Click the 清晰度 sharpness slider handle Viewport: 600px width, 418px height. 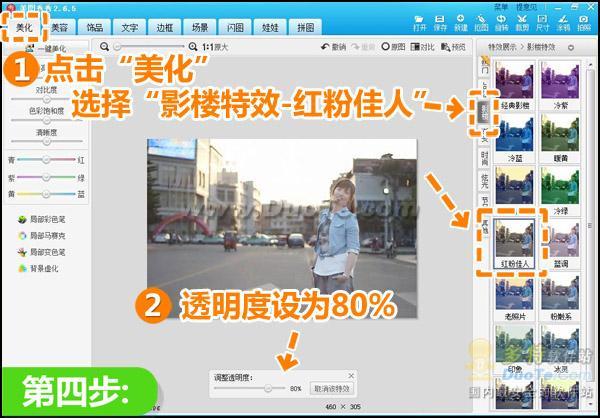[46, 141]
